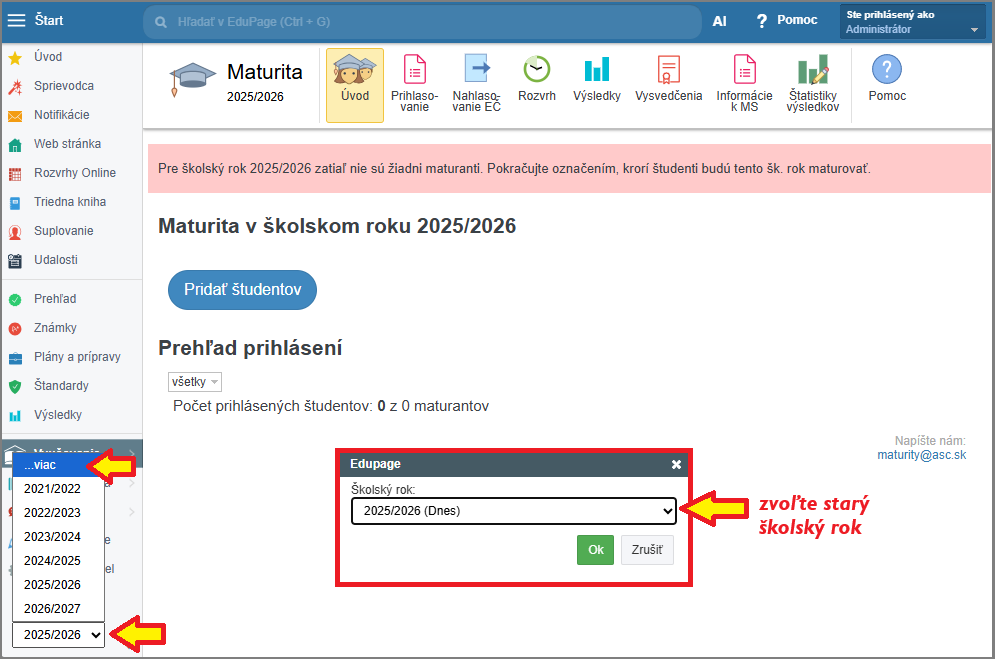The image size is (995, 659).
Task: Expand the 2025/2026 year selector in sidebar
Action: click(x=58, y=635)
